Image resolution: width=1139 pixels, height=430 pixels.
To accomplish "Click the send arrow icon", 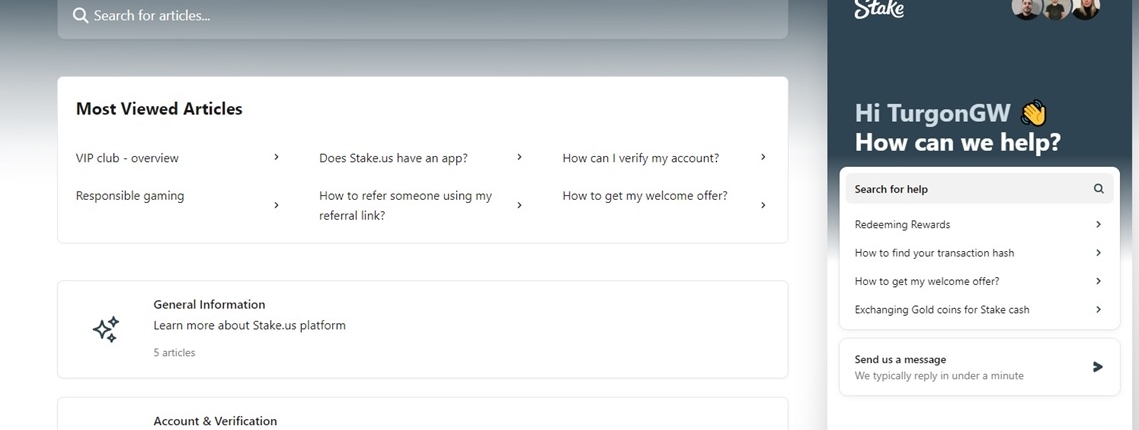I will (x=1098, y=367).
